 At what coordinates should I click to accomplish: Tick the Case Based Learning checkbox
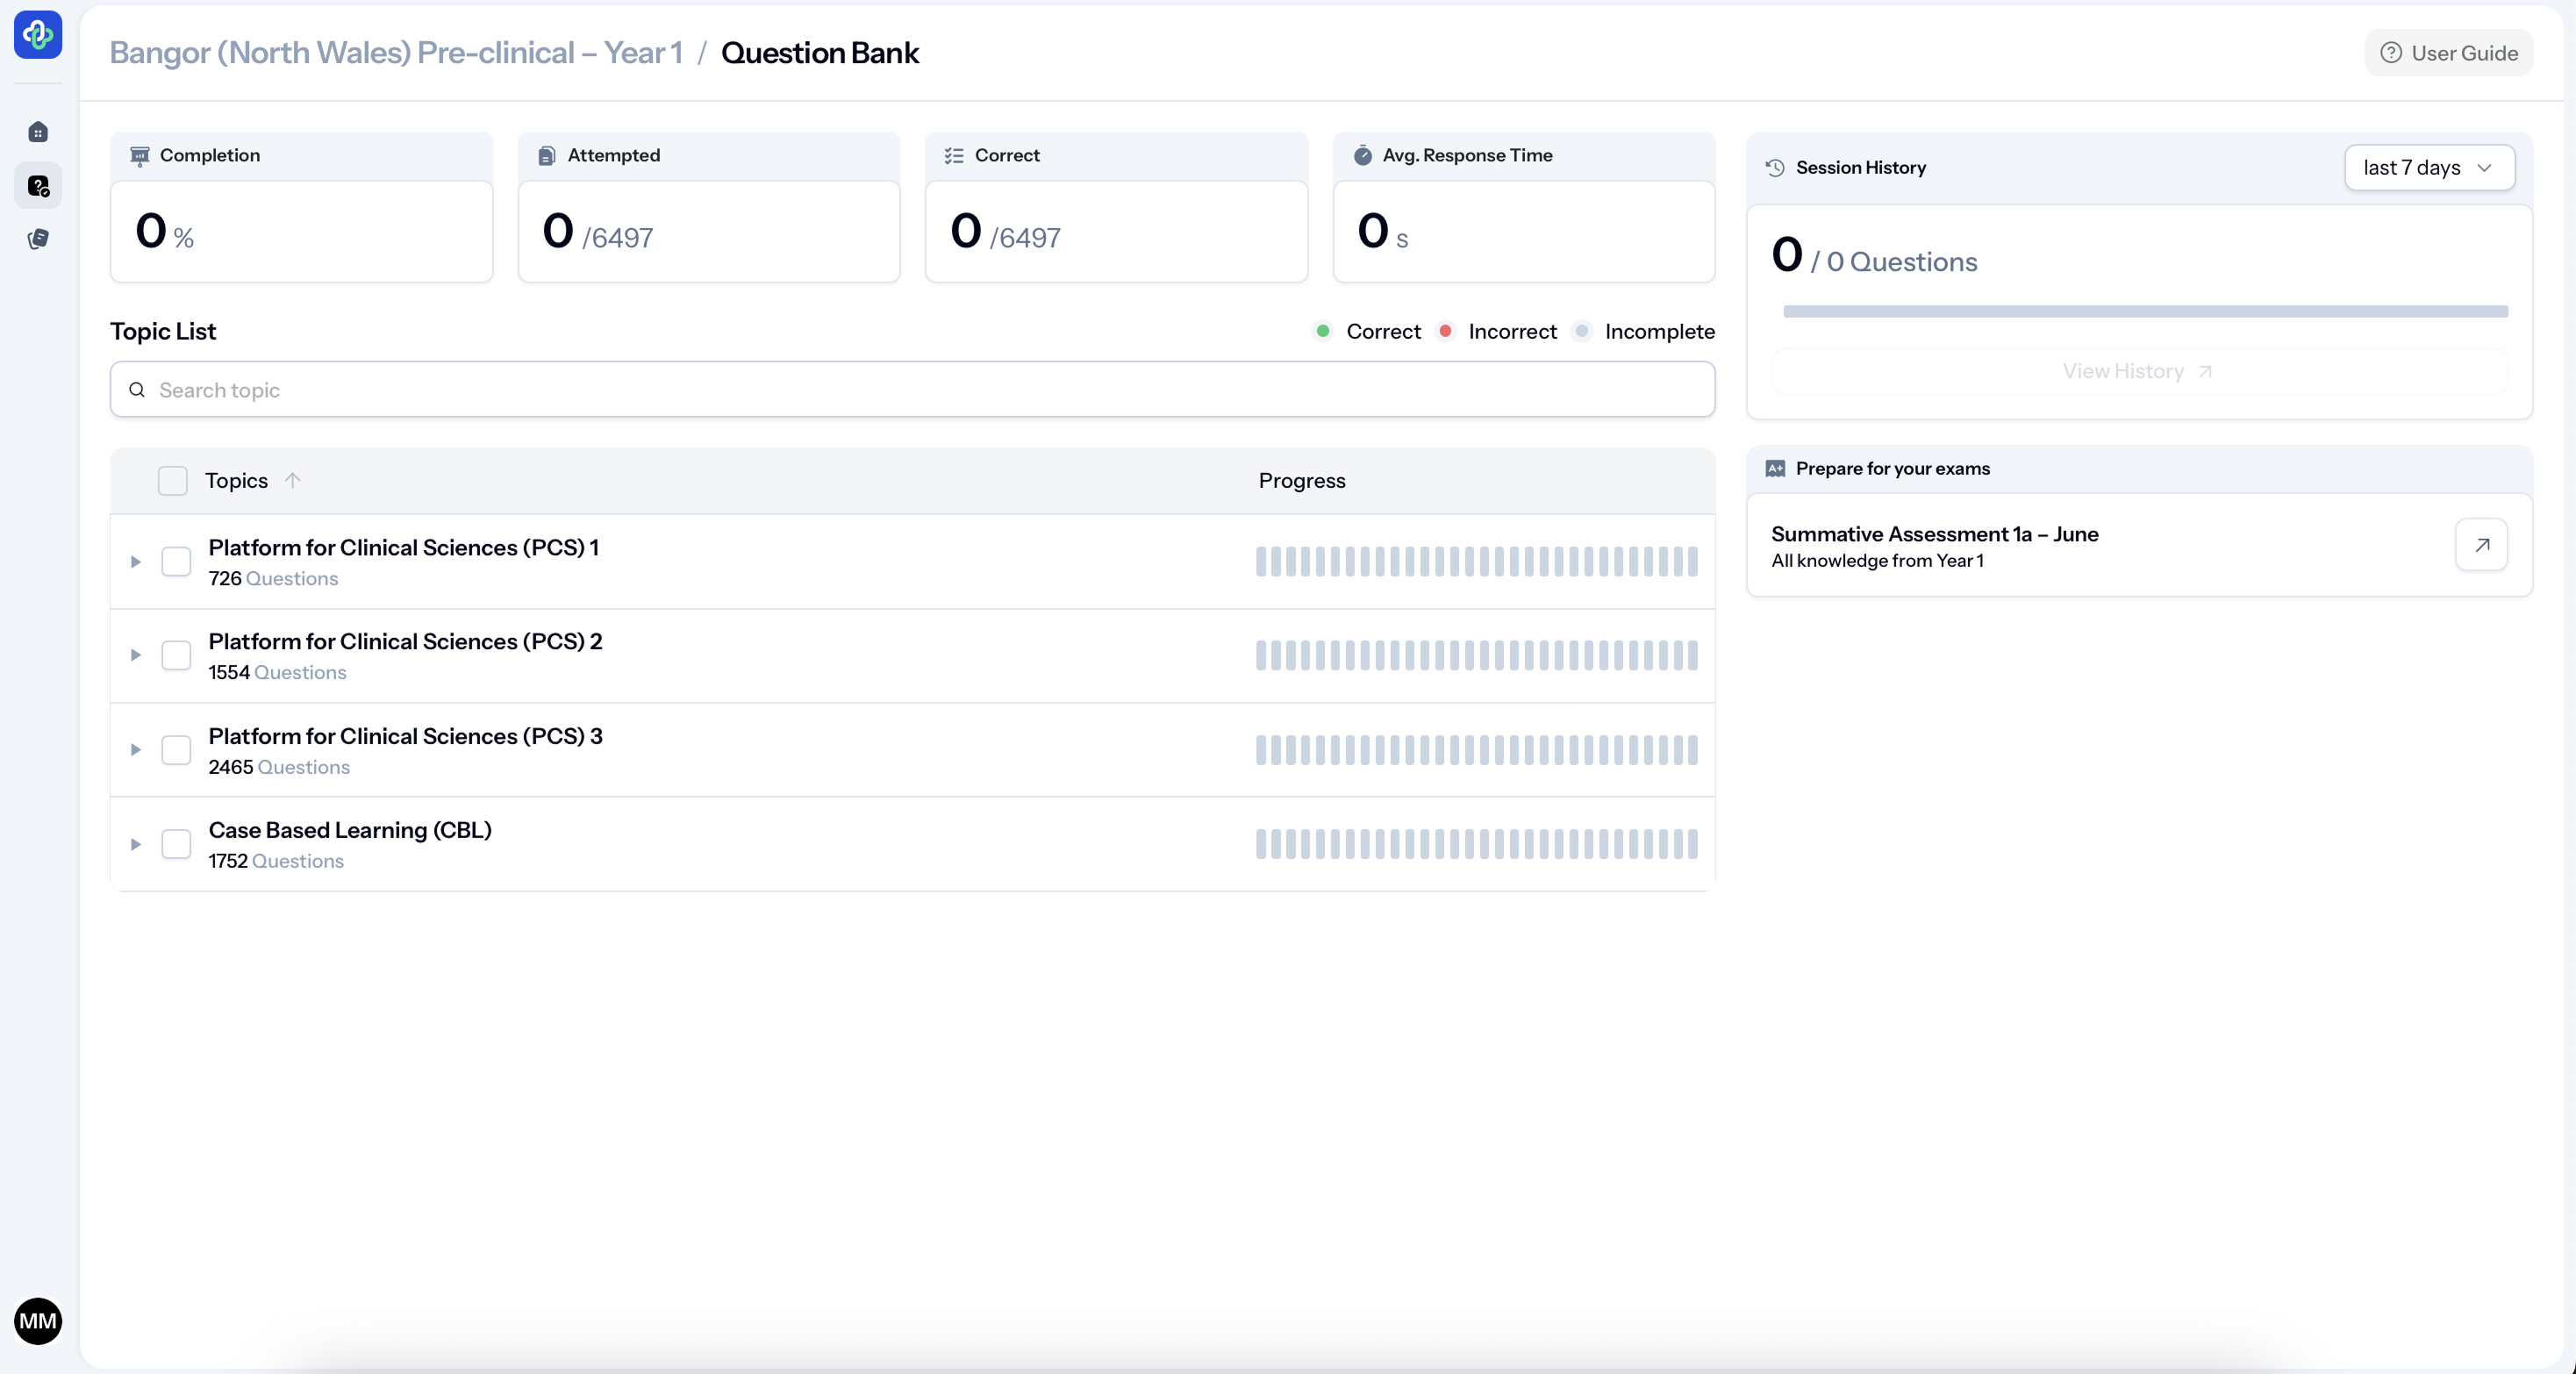tap(176, 844)
